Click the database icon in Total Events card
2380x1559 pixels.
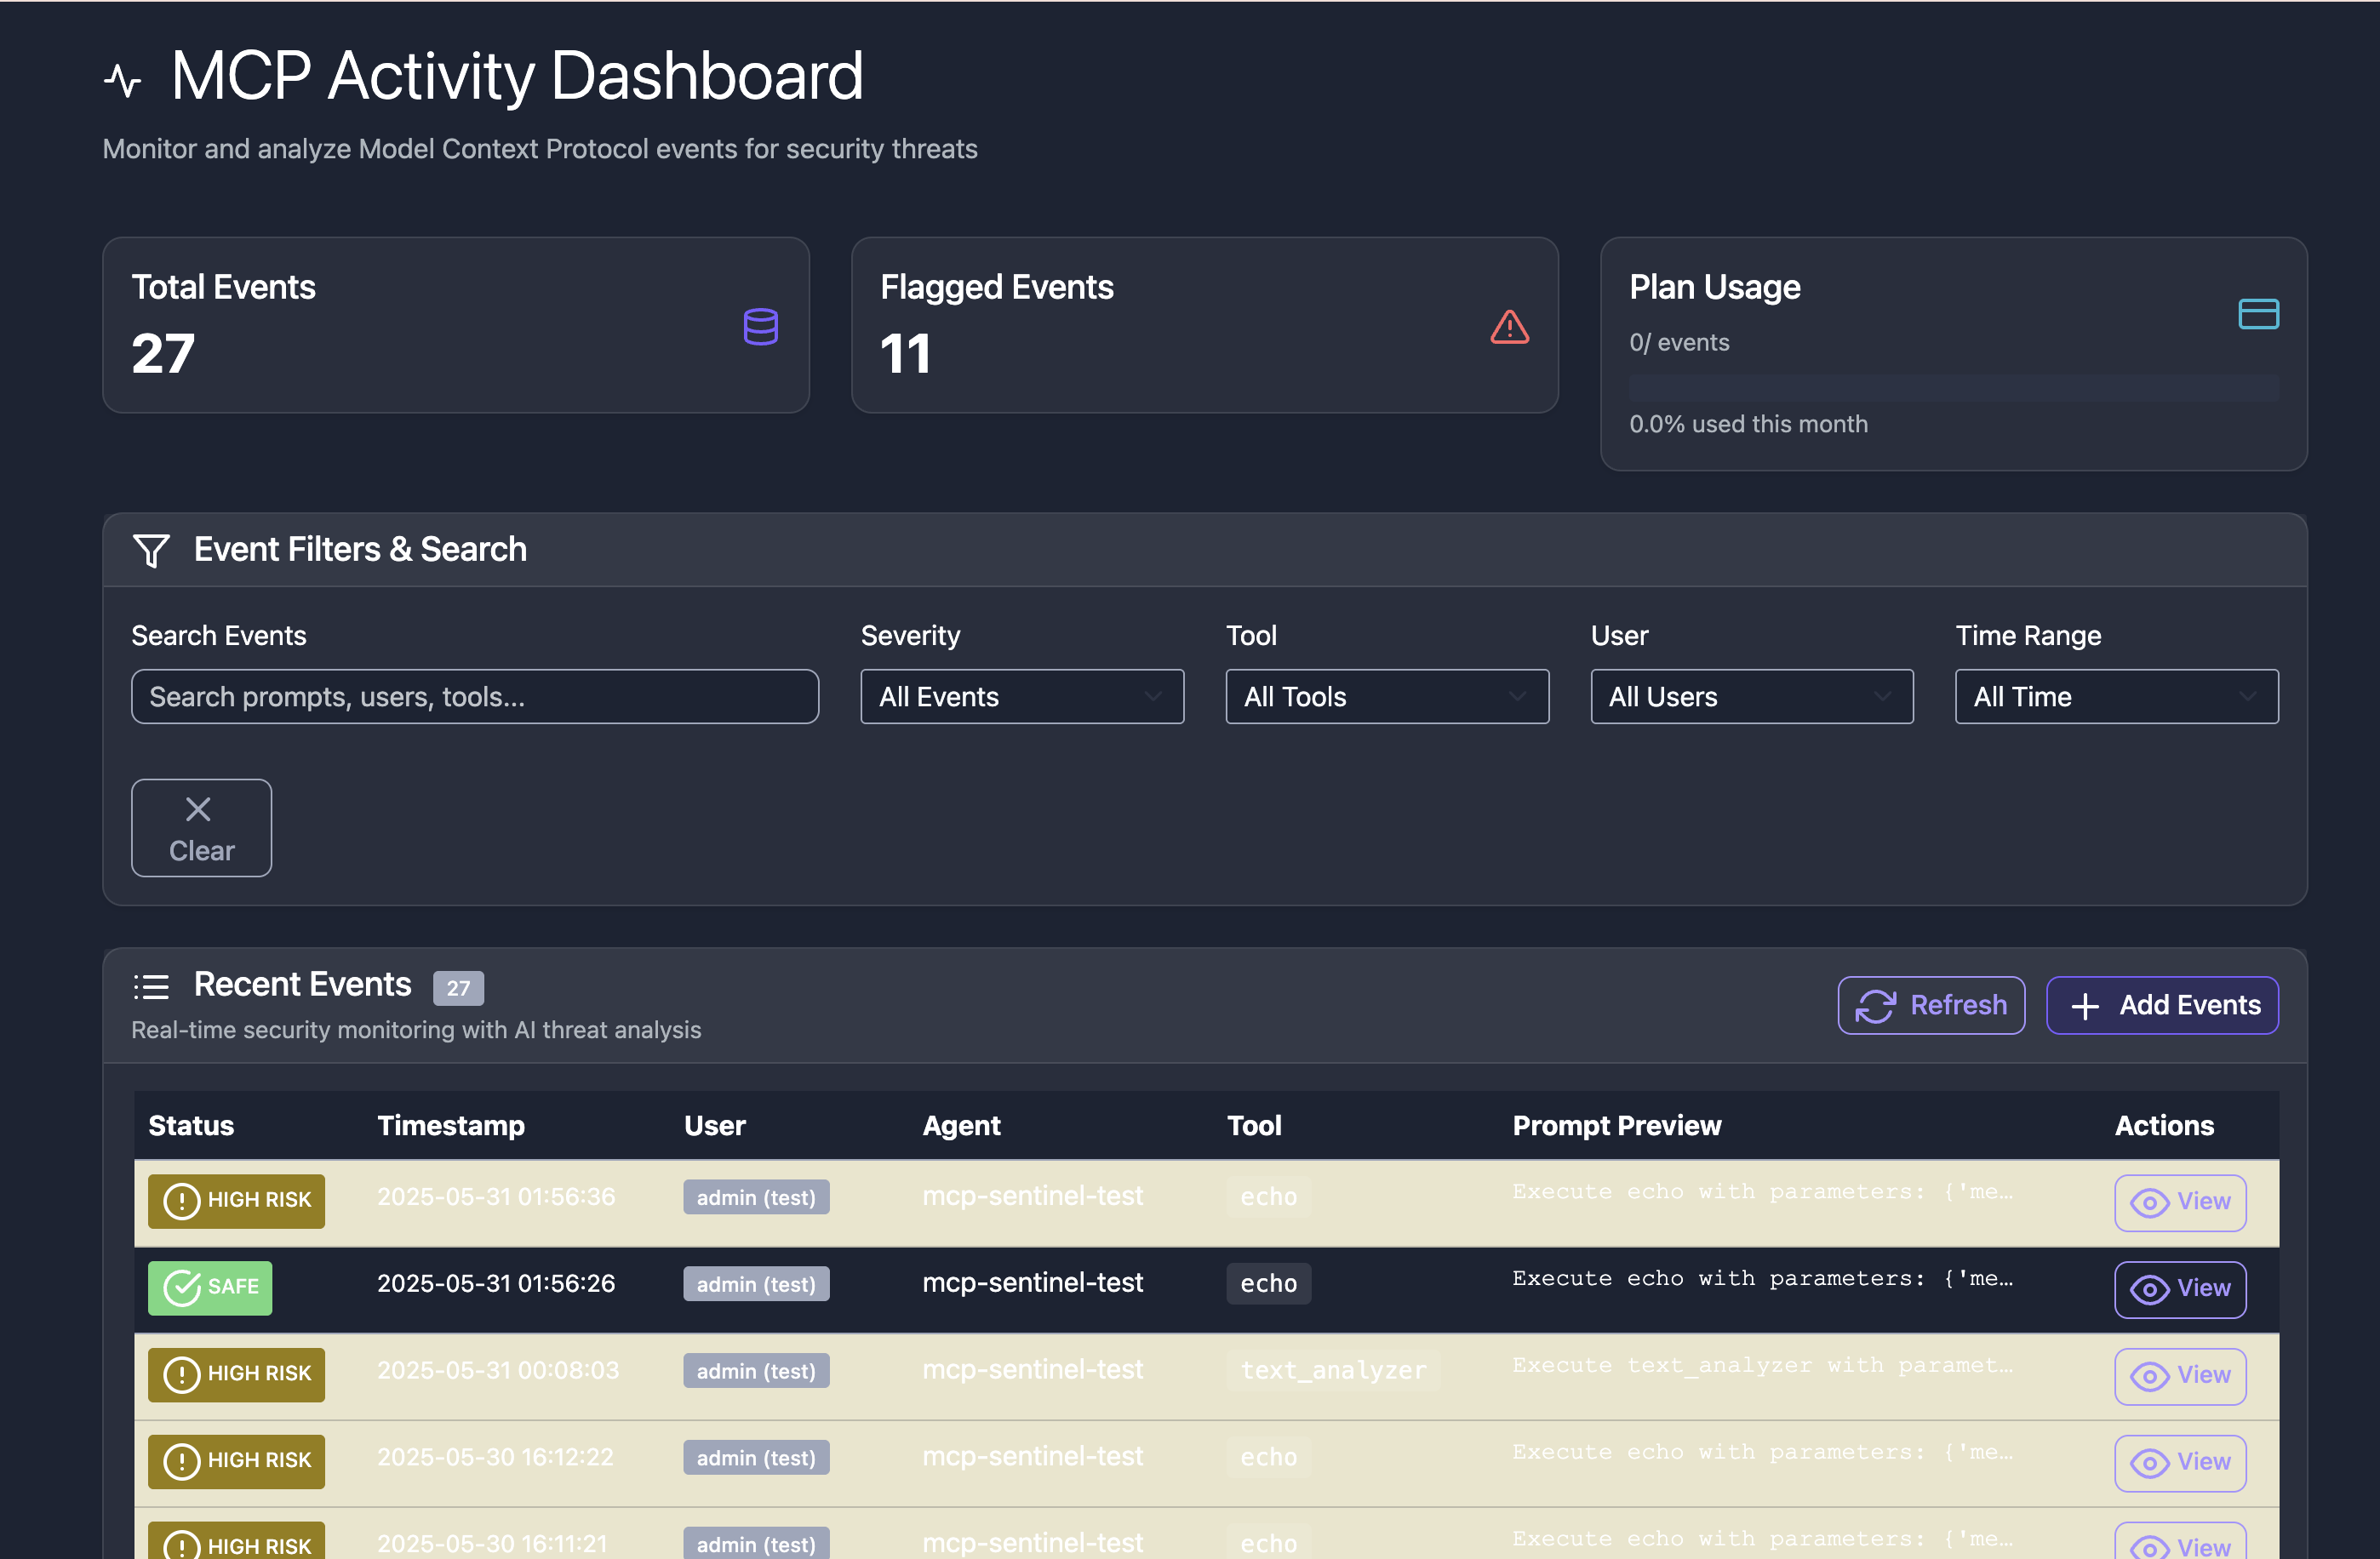pyautogui.click(x=760, y=327)
